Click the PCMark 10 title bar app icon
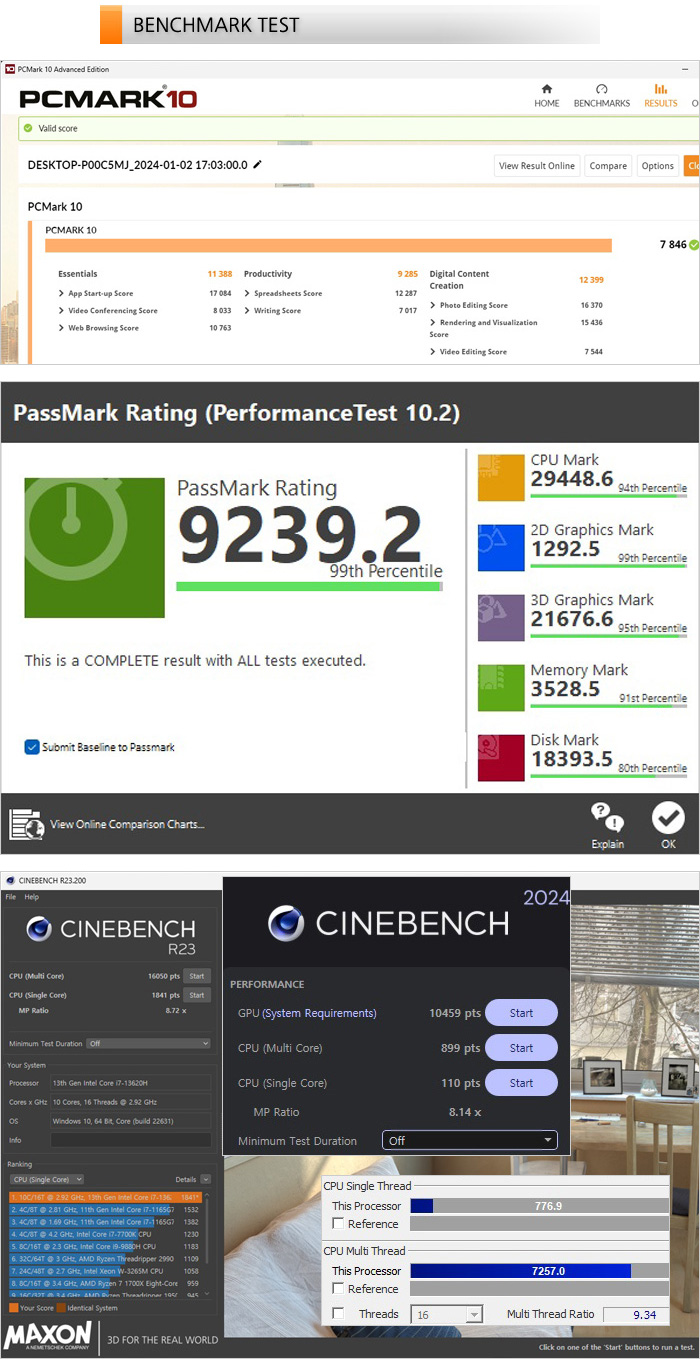Viewport: 700px width, 1361px height. point(9,69)
